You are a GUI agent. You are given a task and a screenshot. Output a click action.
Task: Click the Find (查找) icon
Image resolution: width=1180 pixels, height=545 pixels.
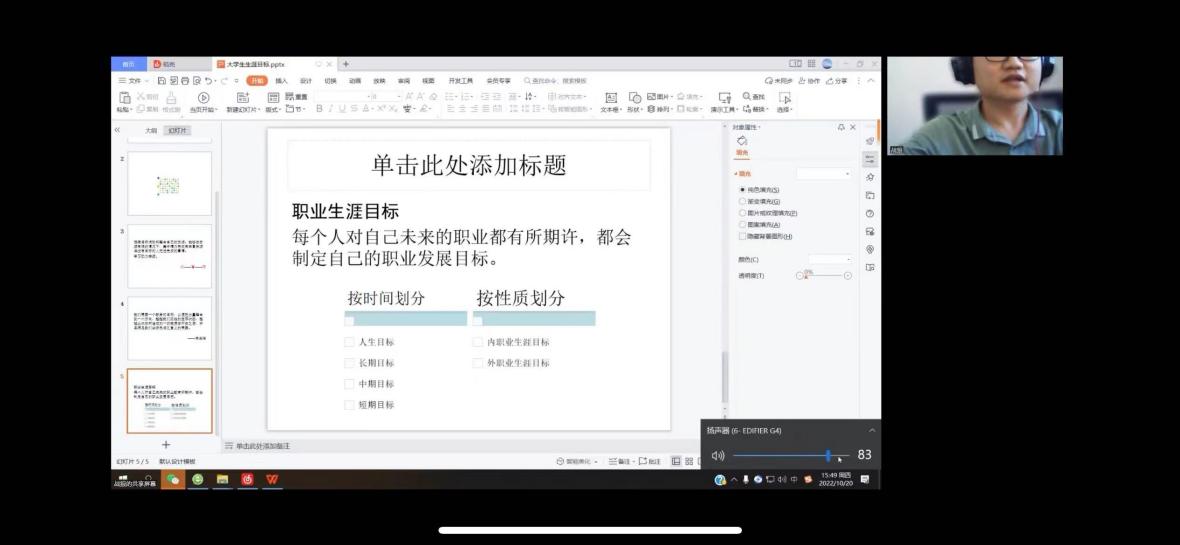752,97
